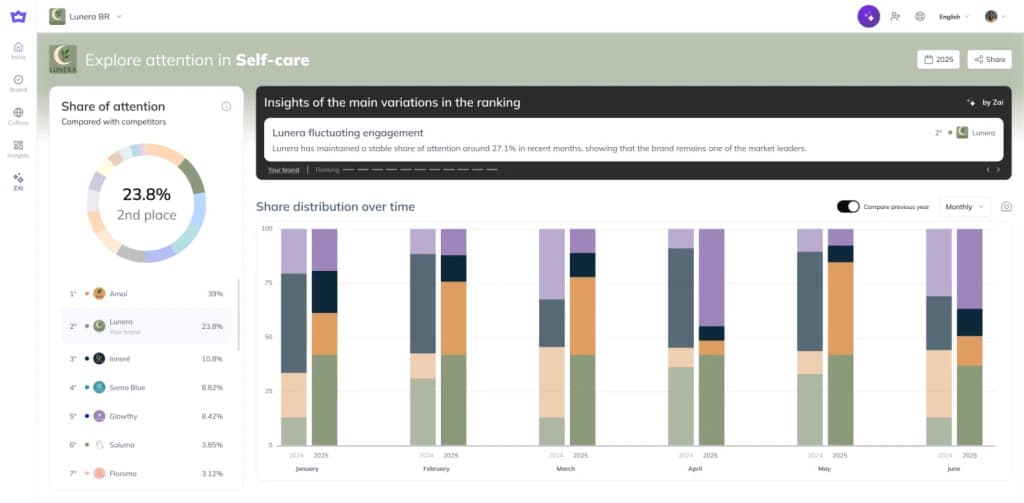This screenshot has width=1024, height=503.
Task: Open the ZAI sparkle icon in sidebar
Action: (x=18, y=179)
